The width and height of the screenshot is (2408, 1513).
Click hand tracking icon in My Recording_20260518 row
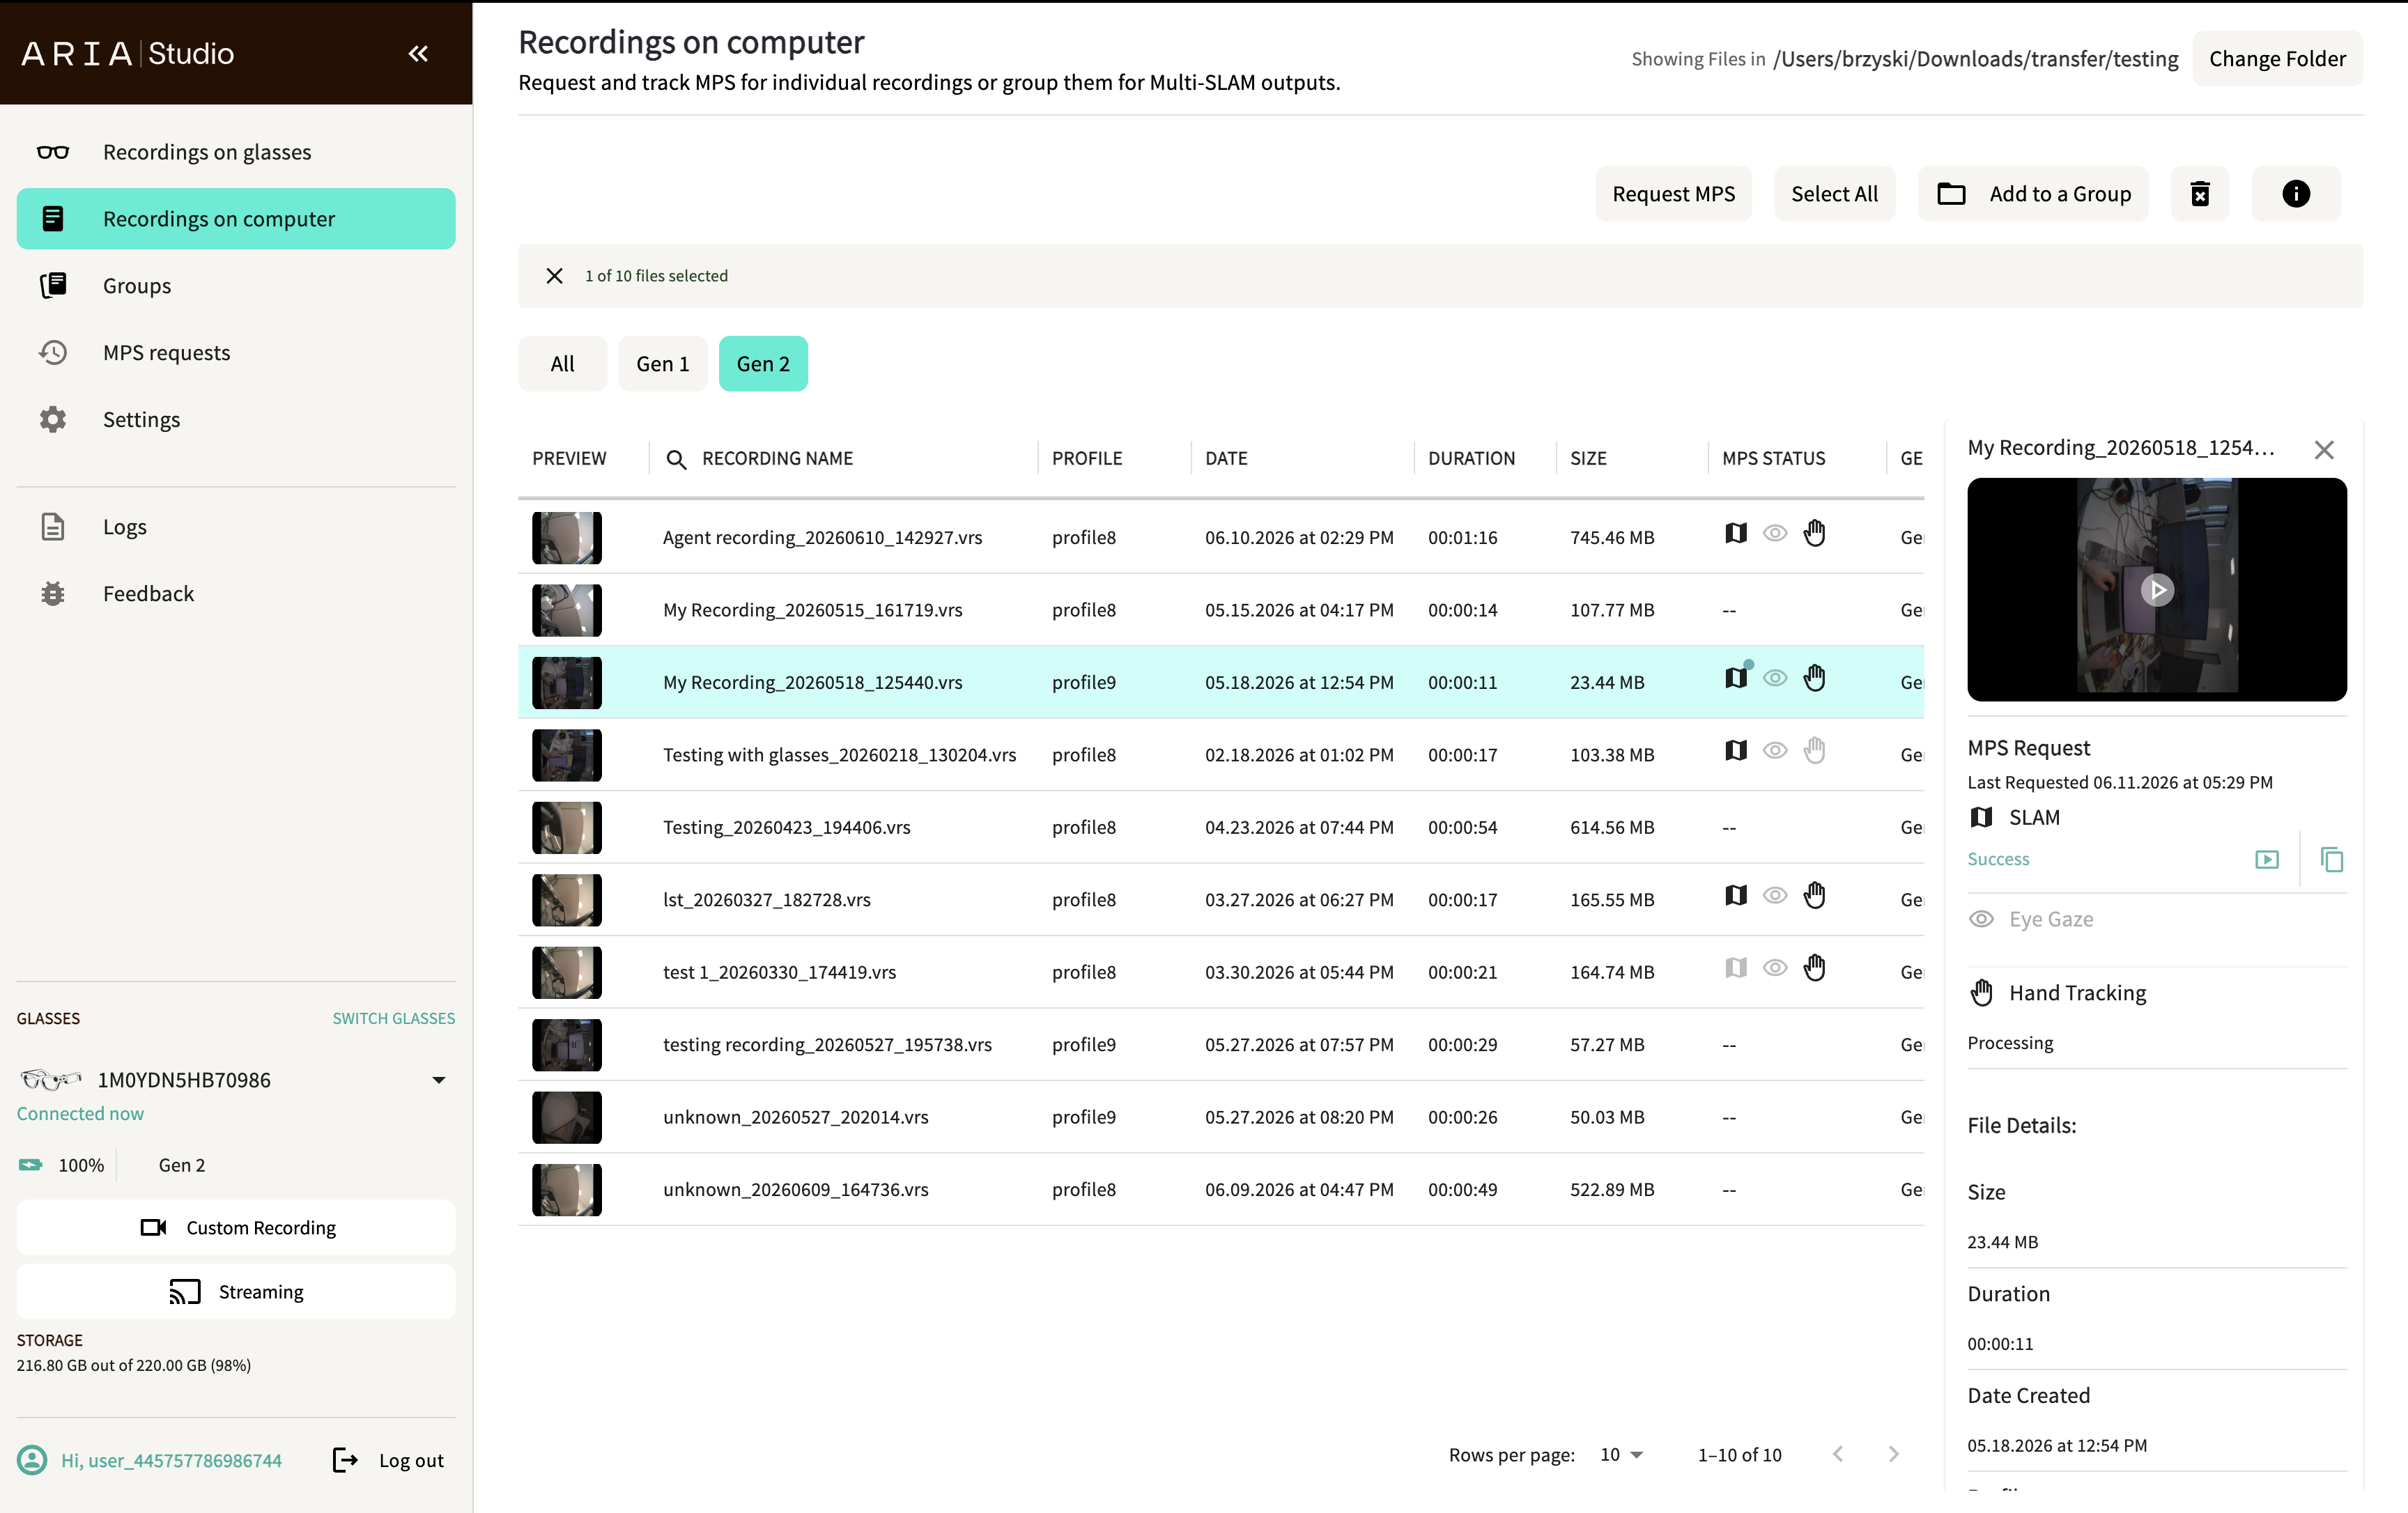pos(1815,678)
